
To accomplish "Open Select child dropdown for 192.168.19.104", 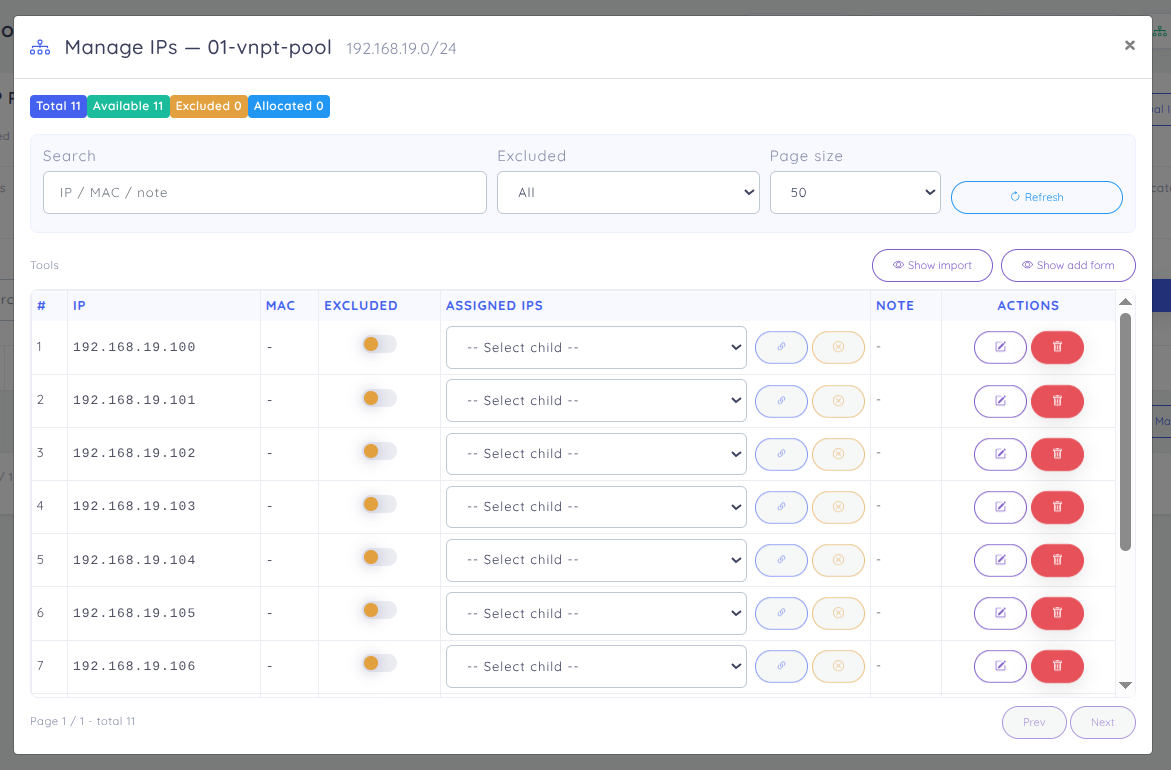I will tap(596, 560).
